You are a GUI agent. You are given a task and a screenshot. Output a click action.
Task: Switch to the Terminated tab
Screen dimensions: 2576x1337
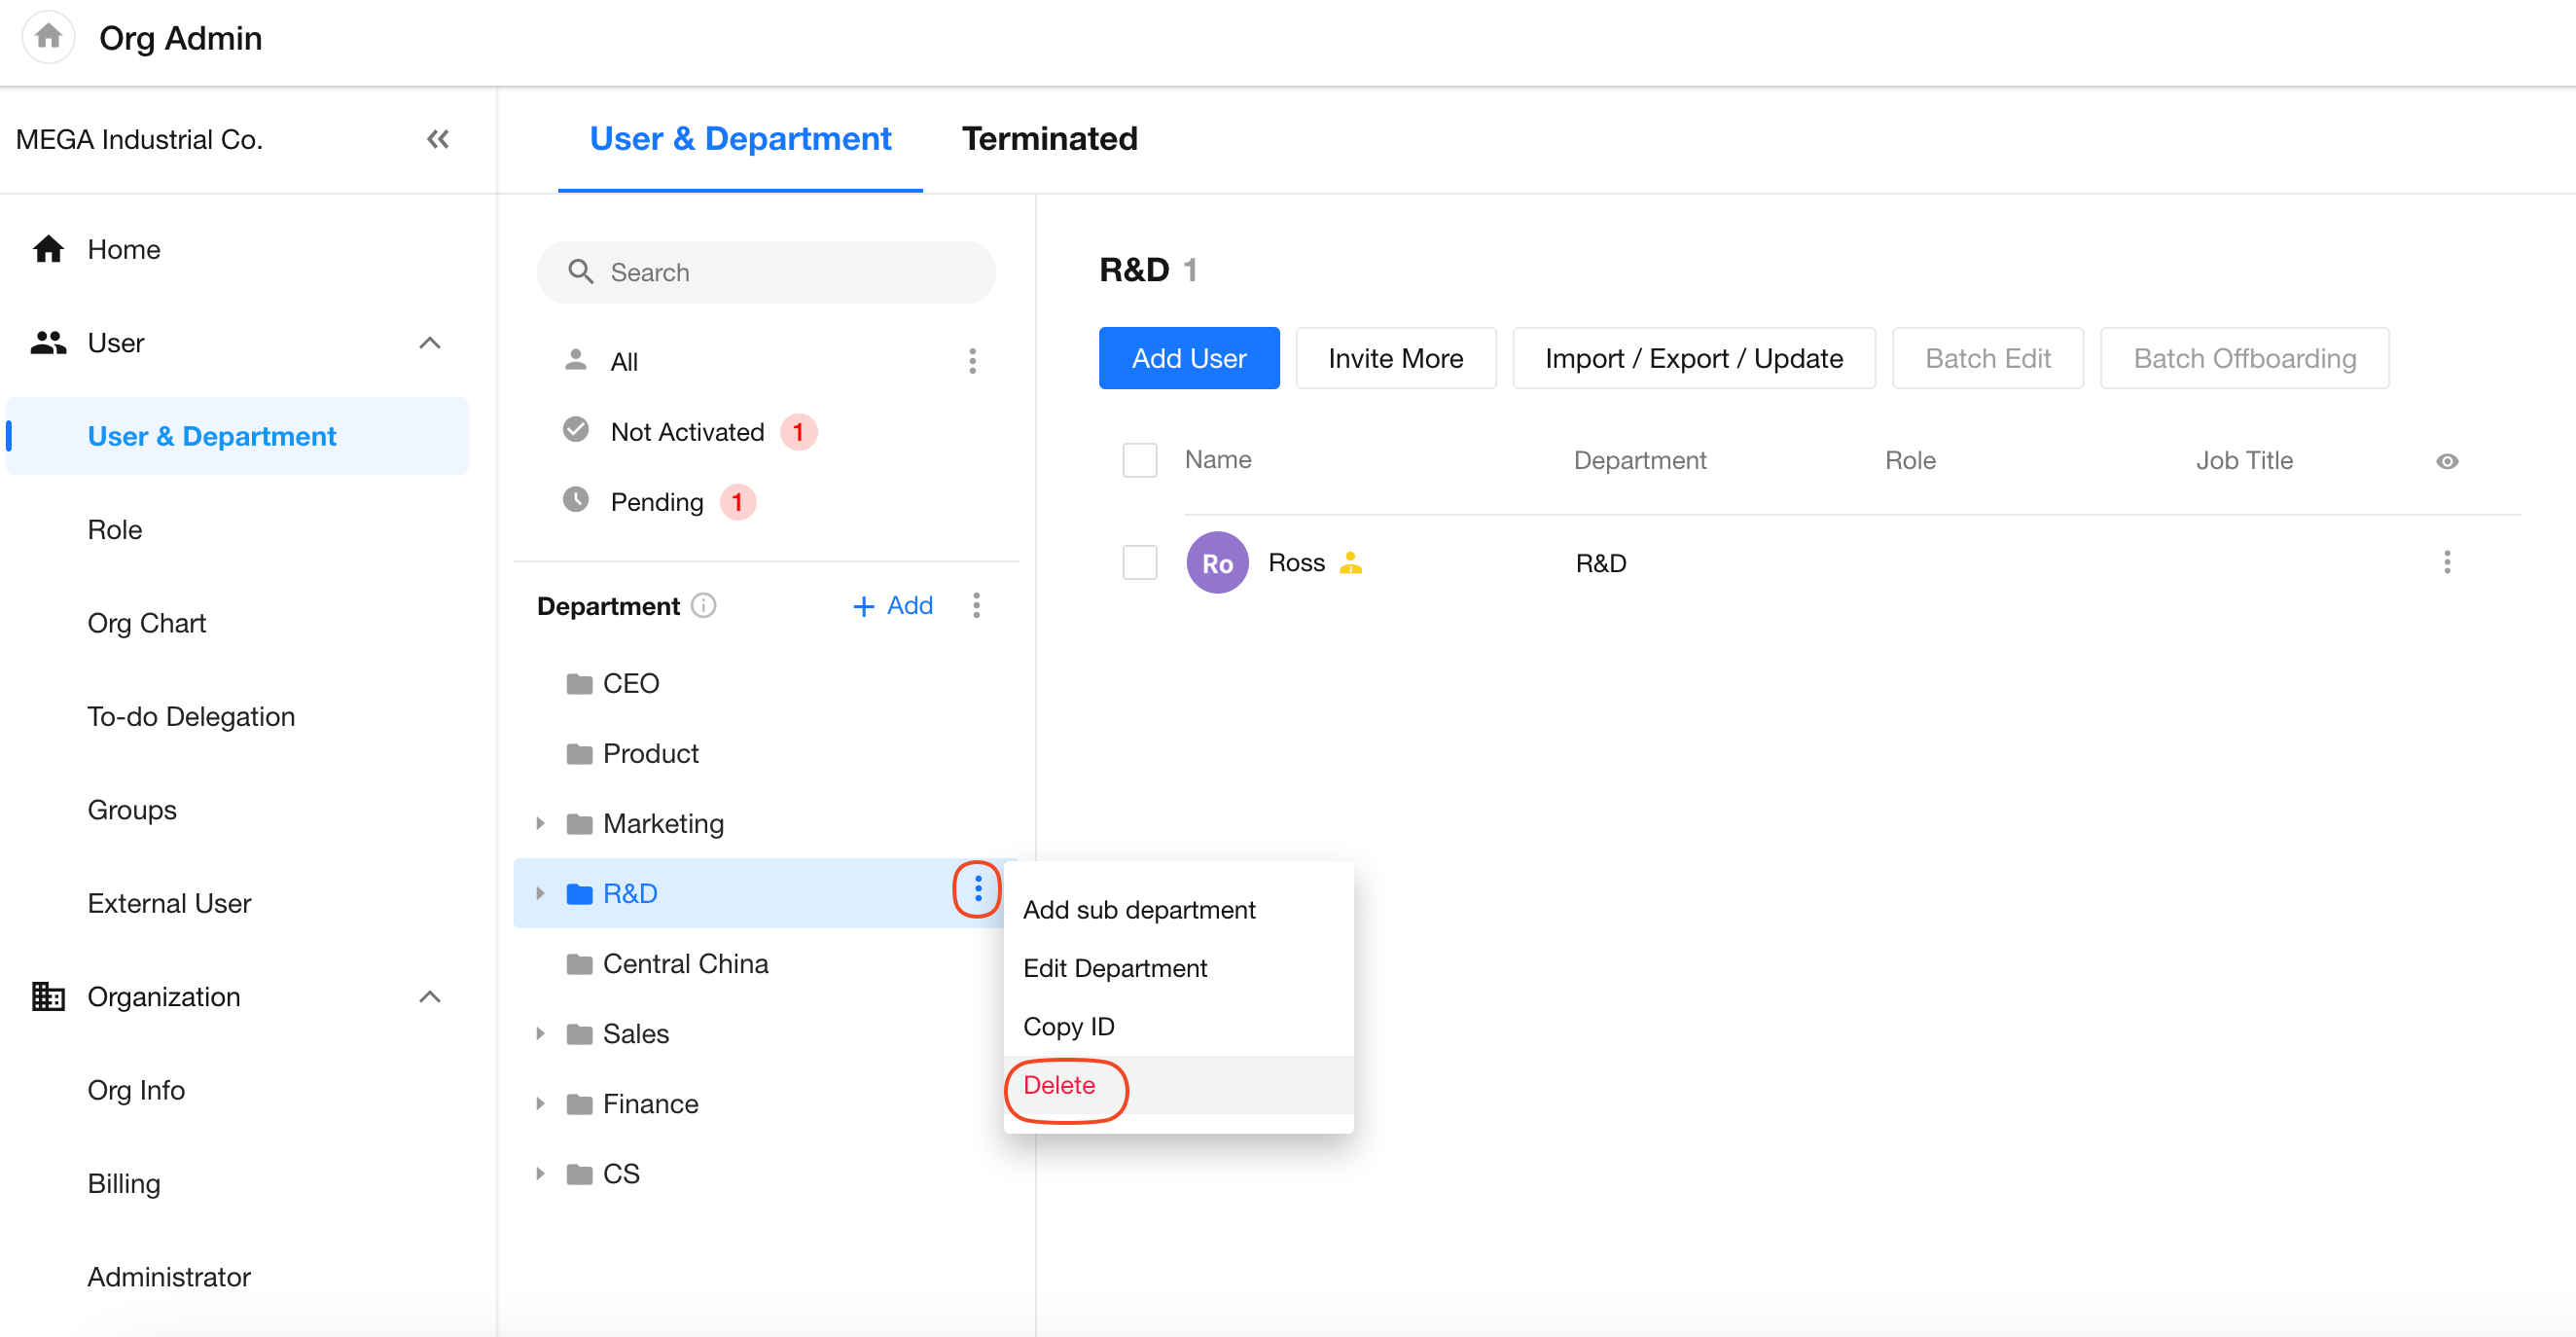1049,138
